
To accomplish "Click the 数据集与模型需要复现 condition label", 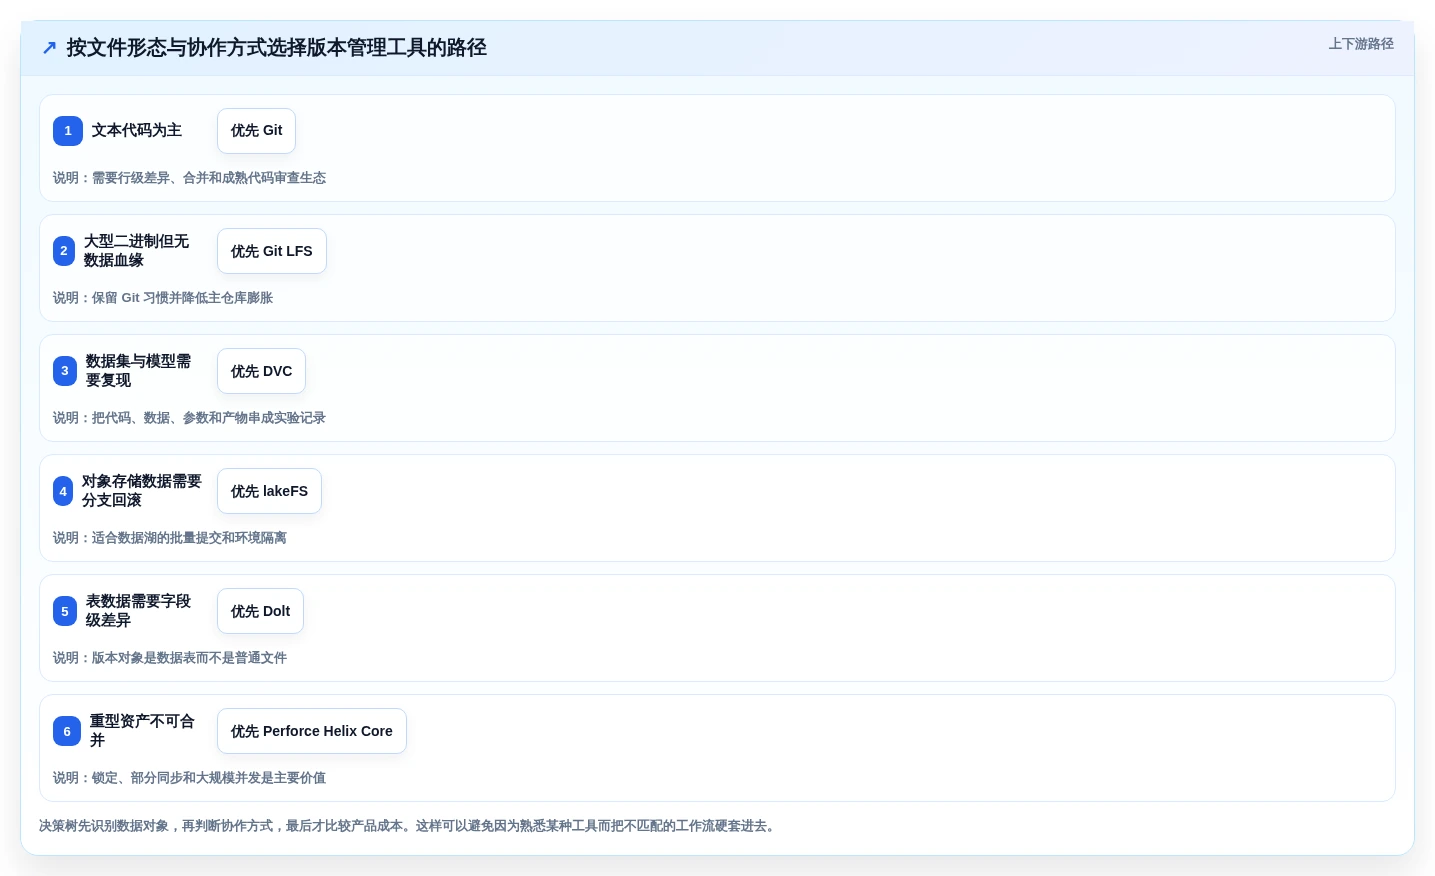I will [138, 371].
